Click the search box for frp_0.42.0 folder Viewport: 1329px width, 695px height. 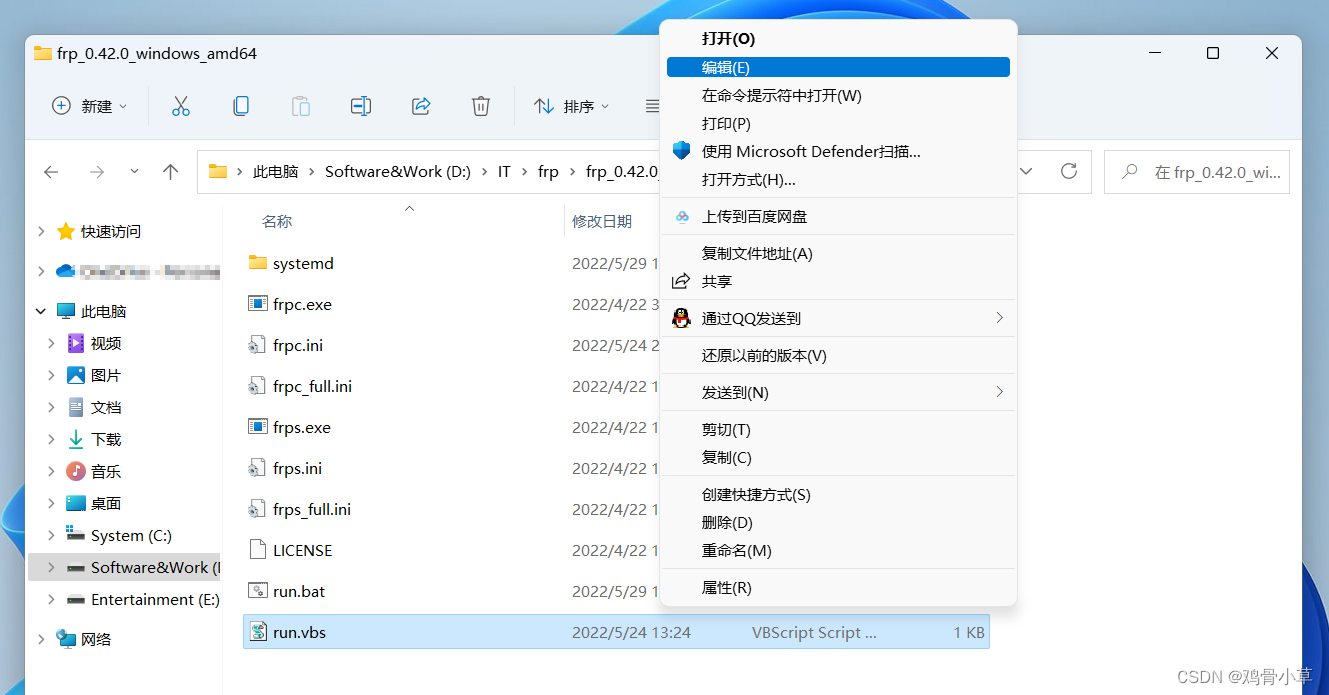[x=1197, y=172]
